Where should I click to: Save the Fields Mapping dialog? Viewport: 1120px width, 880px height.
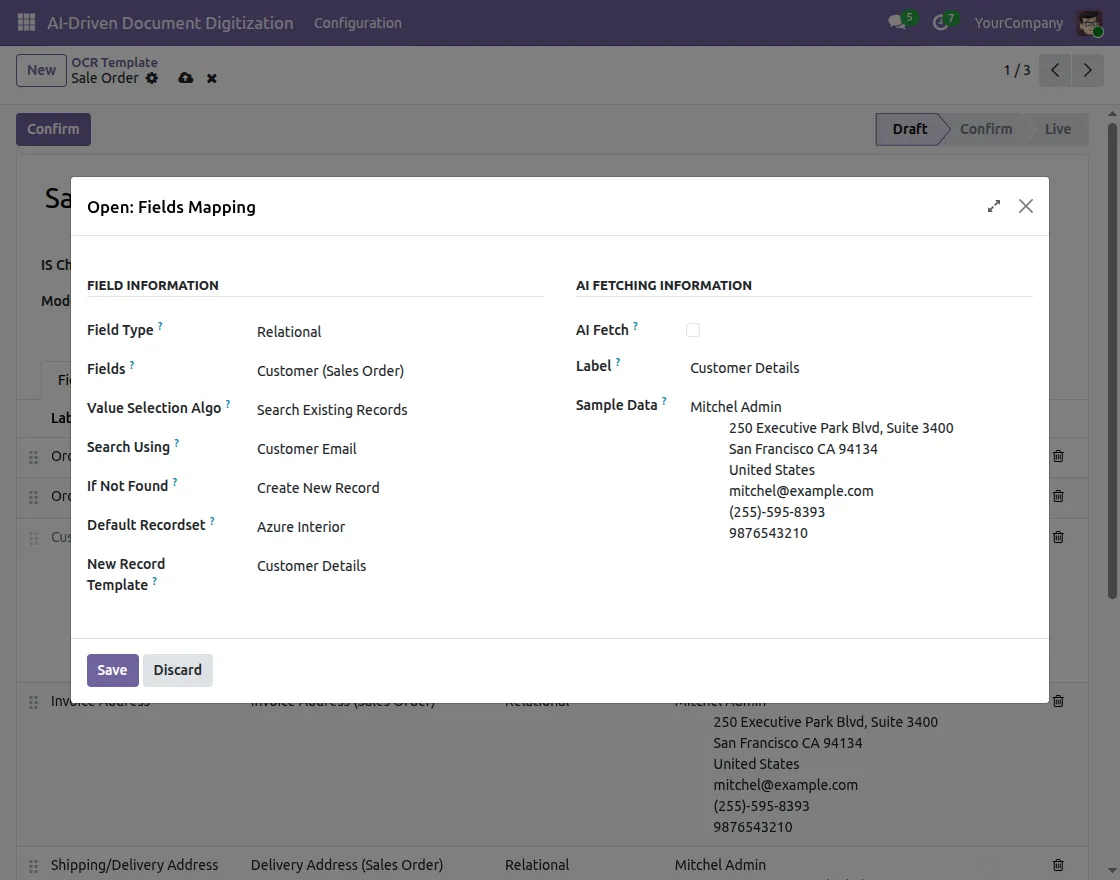click(x=112, y=670)
